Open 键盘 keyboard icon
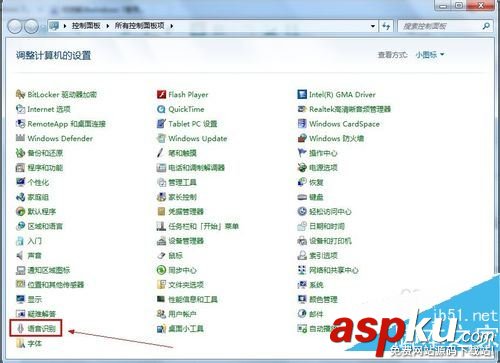 (302, 197)
